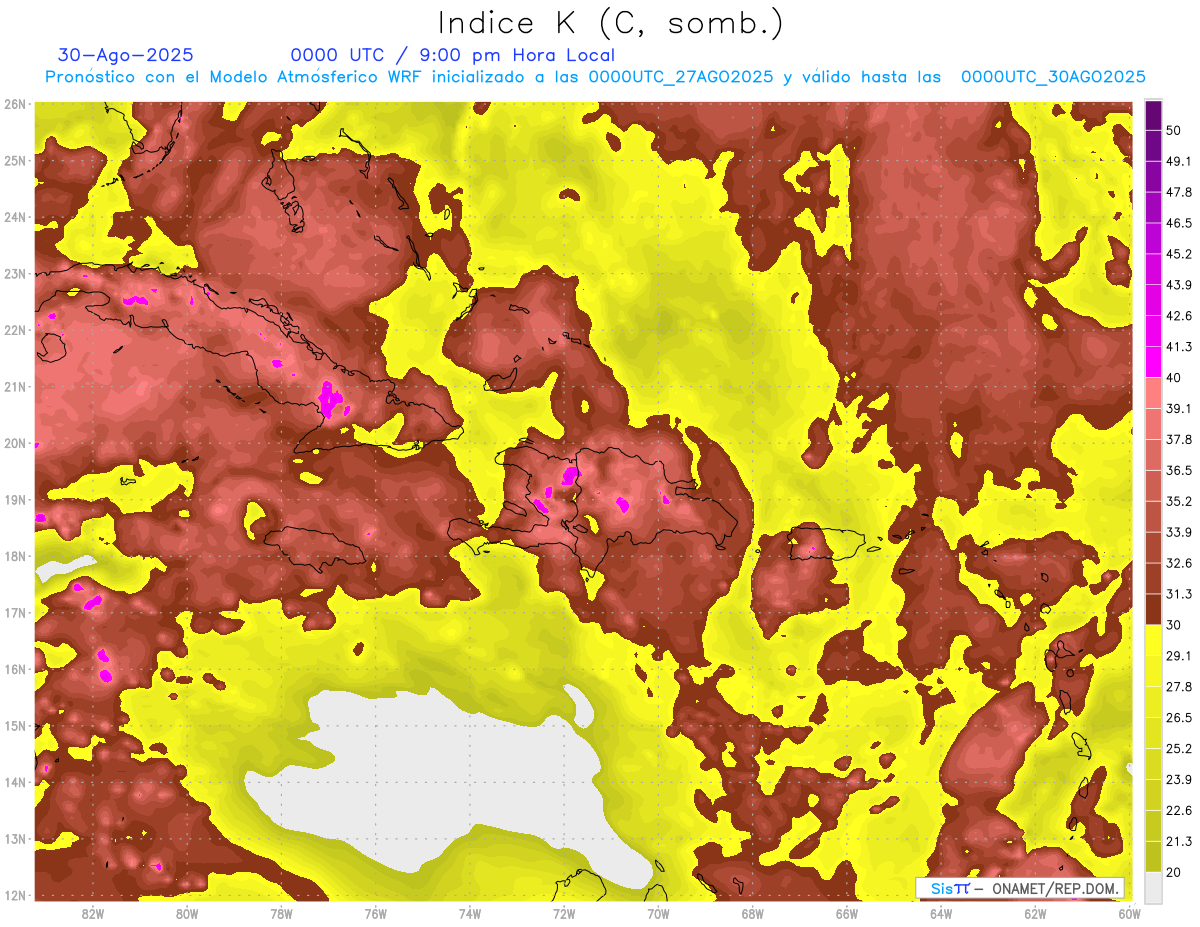The width and height of the screenshot is (1200, 927).
Task: Click the '35.2' color scale label
Action: coord(1178,501)
